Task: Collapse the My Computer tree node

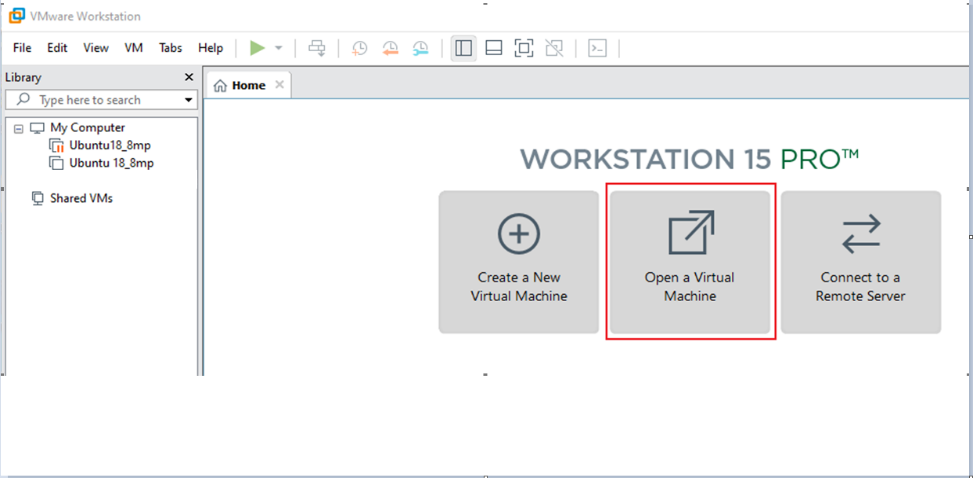Action: [x=18, y=129]
